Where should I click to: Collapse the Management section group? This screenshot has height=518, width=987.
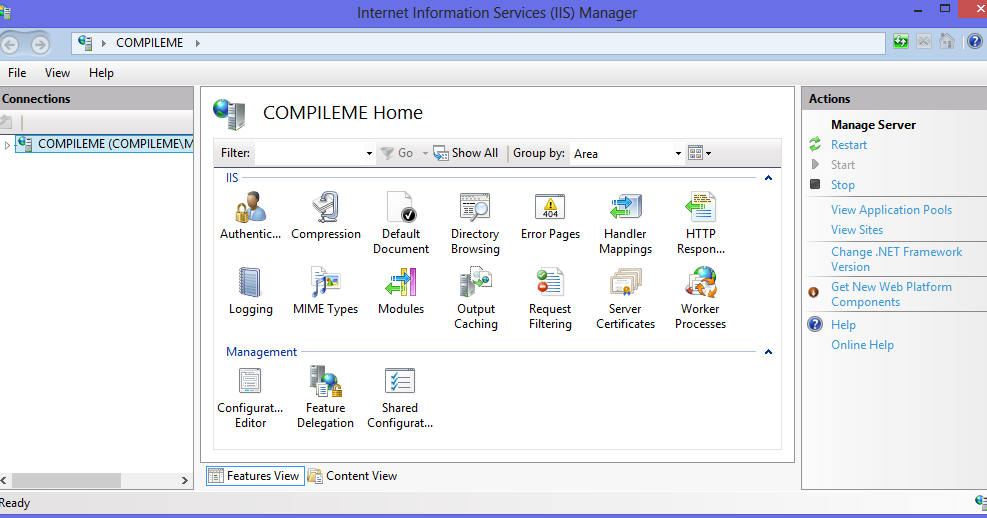click(x=768, y=352)
